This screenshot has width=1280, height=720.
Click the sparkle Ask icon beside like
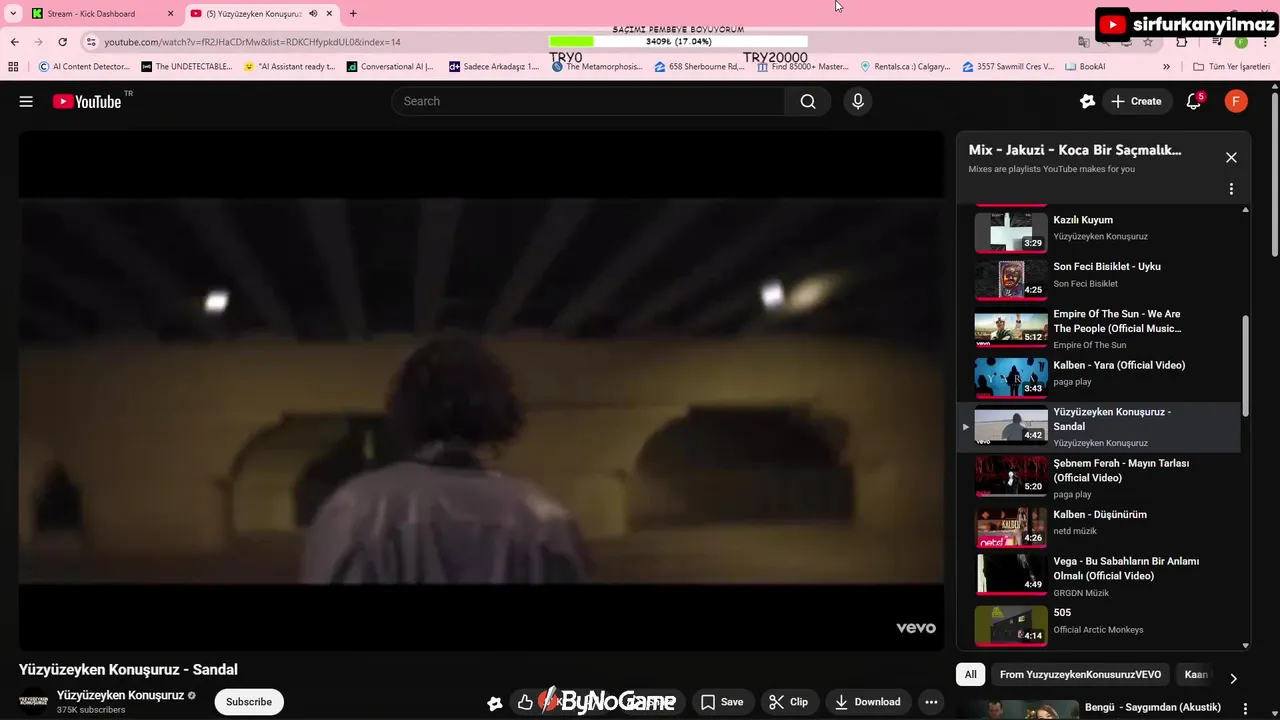click(x=494, y=703)
